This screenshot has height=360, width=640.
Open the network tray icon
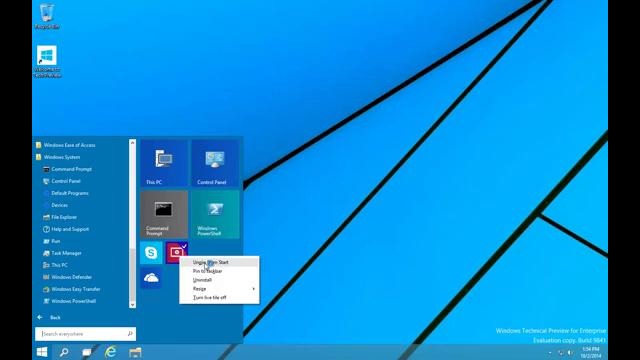click(x=560, y=353)
